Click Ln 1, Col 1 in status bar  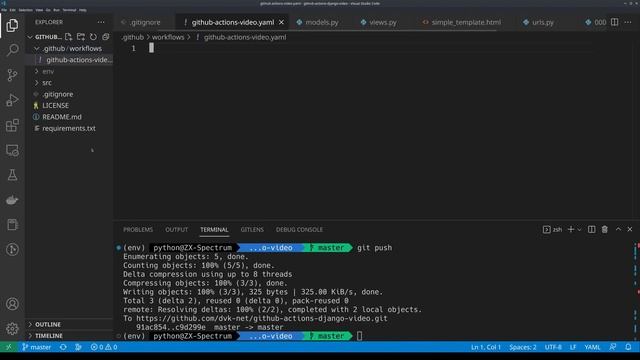point(486,347)
